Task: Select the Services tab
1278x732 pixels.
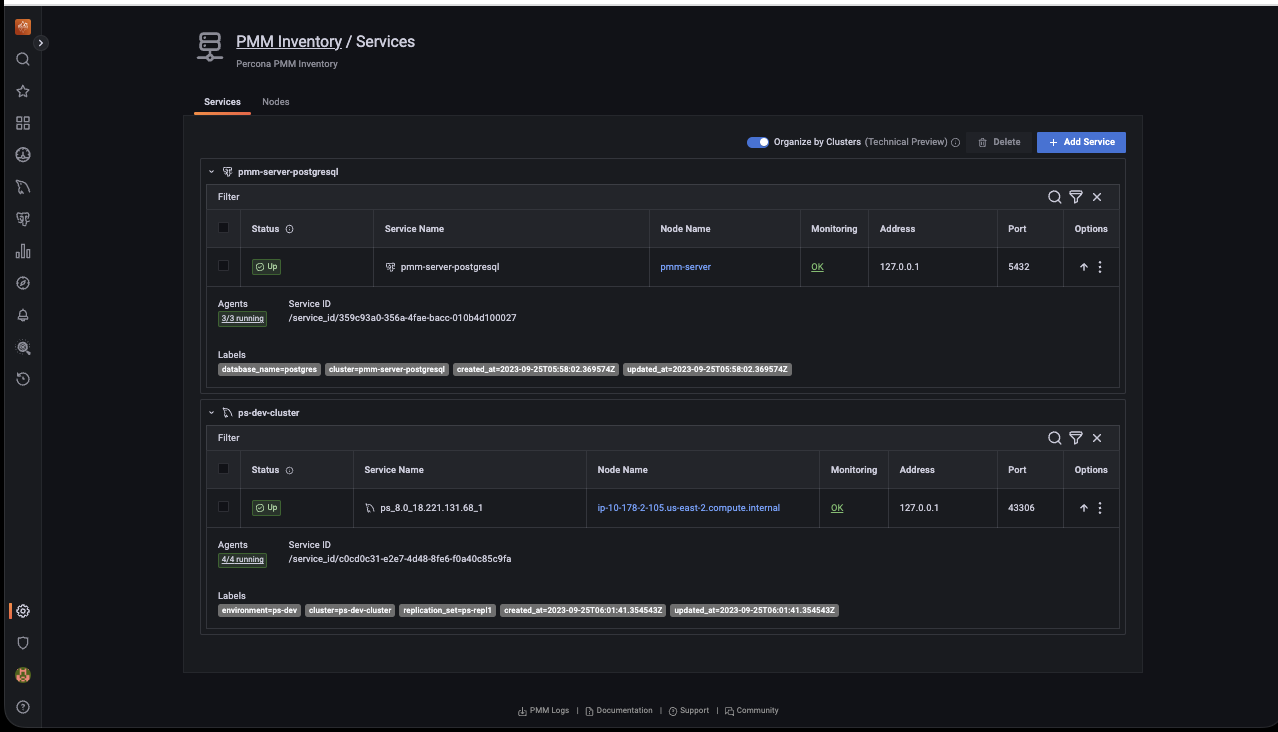Action: (222, 102)
